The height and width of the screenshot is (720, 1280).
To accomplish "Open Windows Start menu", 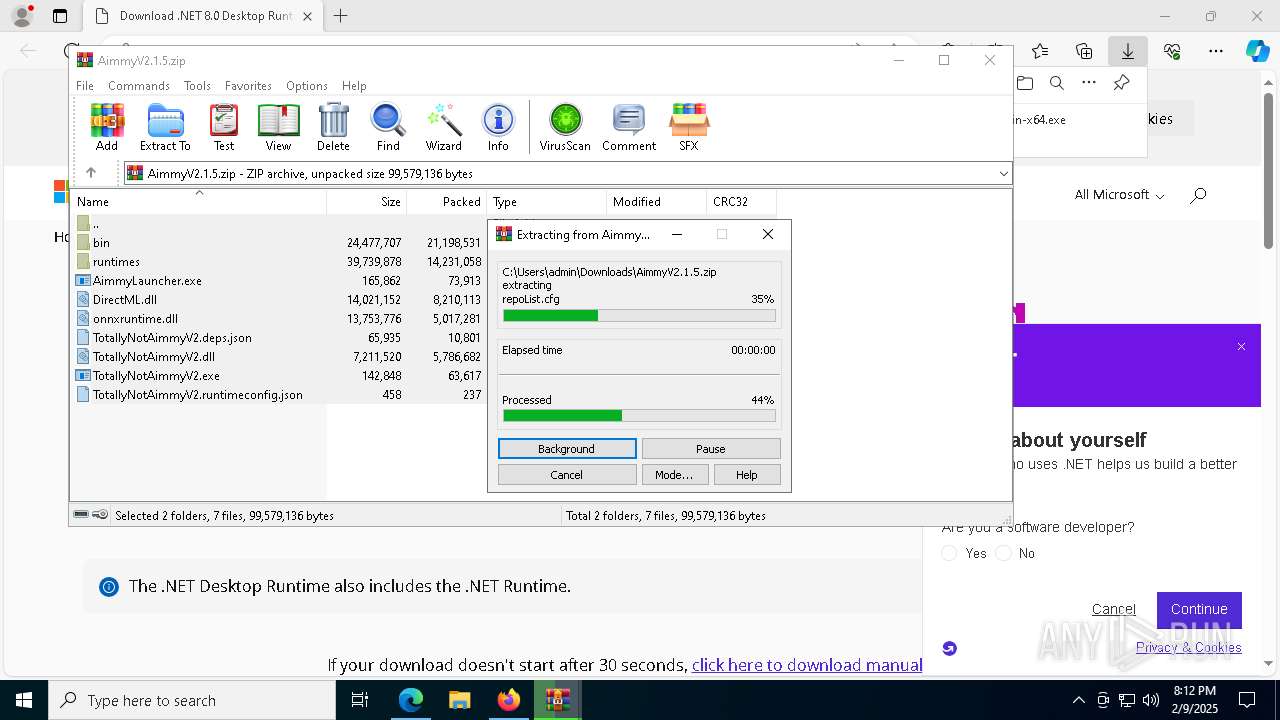I will tap(24, 700).
